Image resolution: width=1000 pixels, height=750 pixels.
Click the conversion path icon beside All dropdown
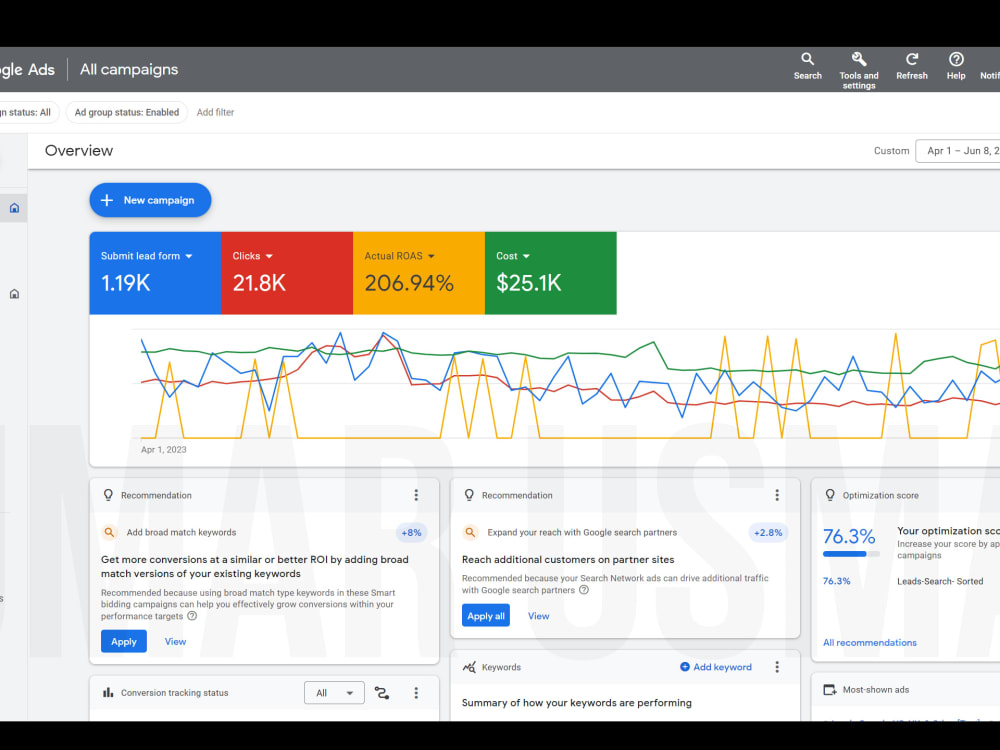point(382,693)
